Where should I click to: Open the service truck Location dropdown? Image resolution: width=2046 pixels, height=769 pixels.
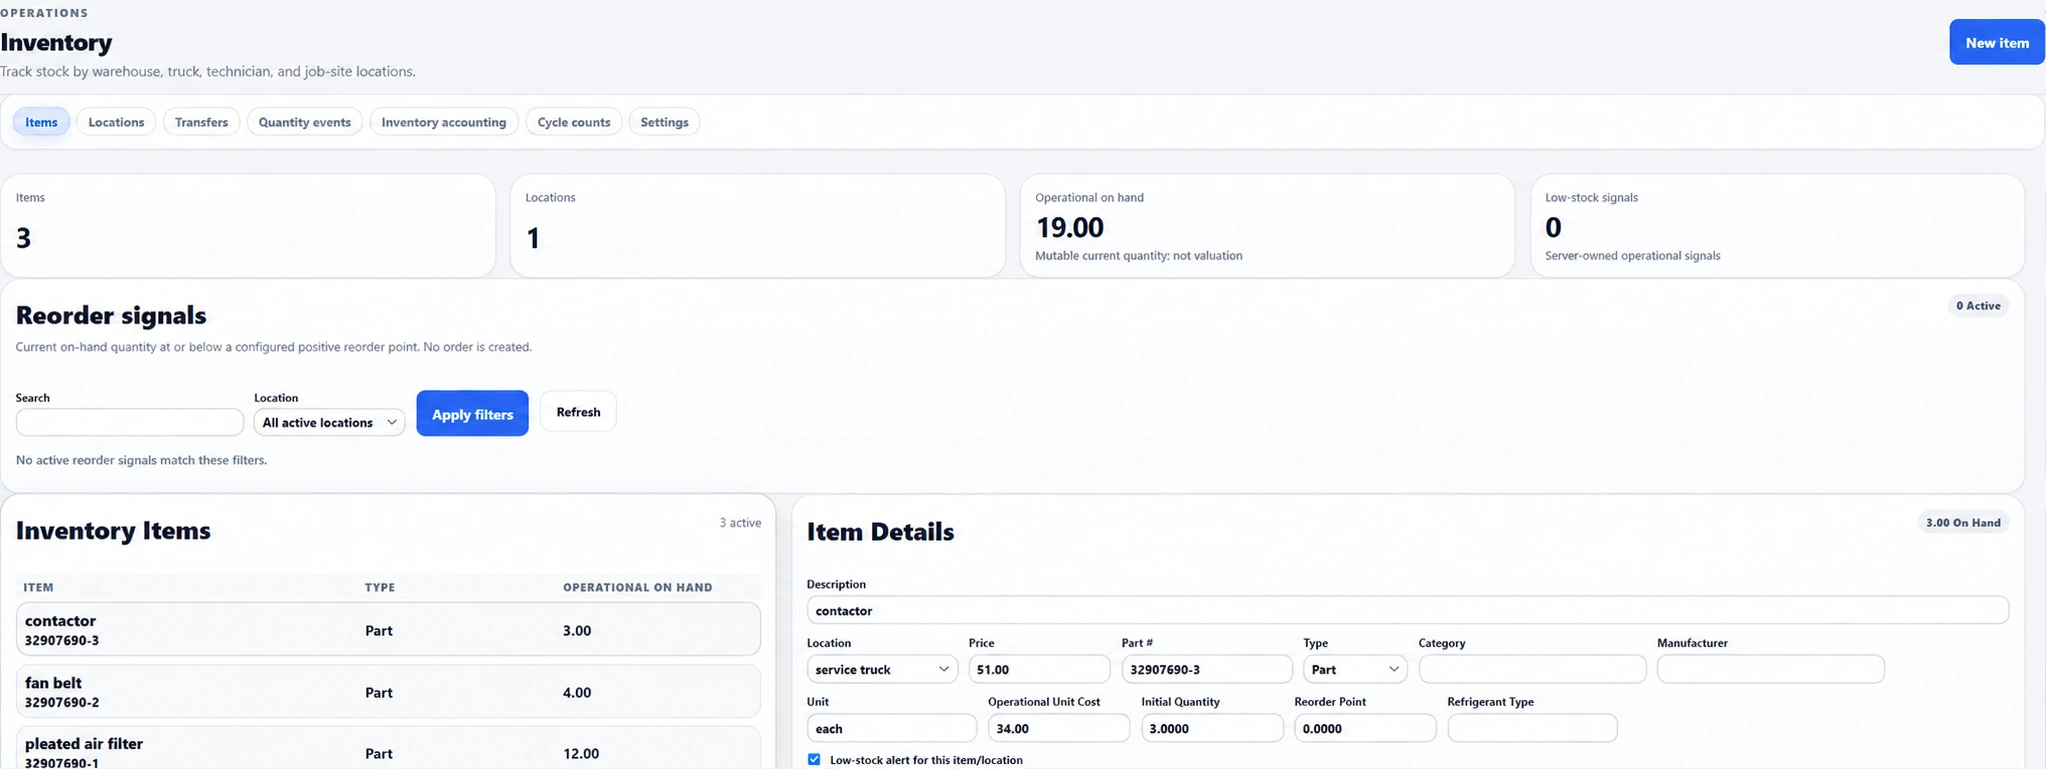coord(882,669)
